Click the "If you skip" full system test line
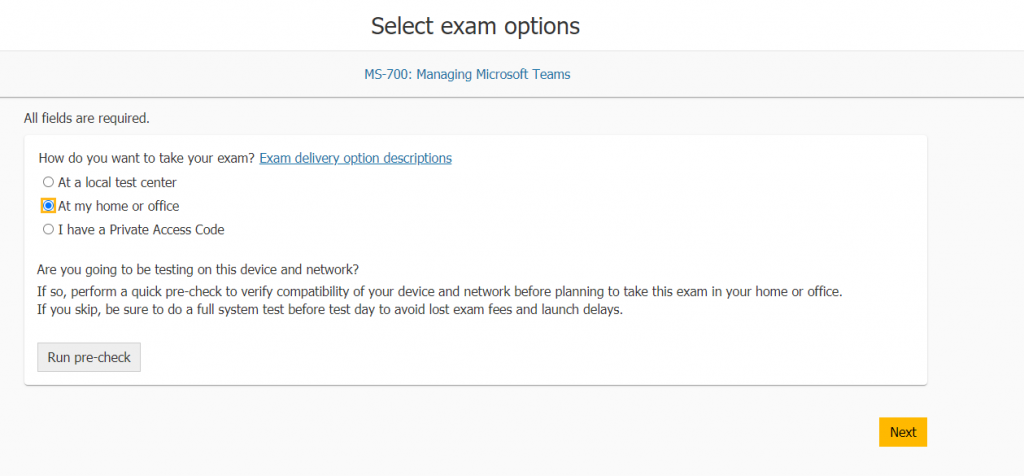The image size is (1024, 476). (x=330, y=309)
